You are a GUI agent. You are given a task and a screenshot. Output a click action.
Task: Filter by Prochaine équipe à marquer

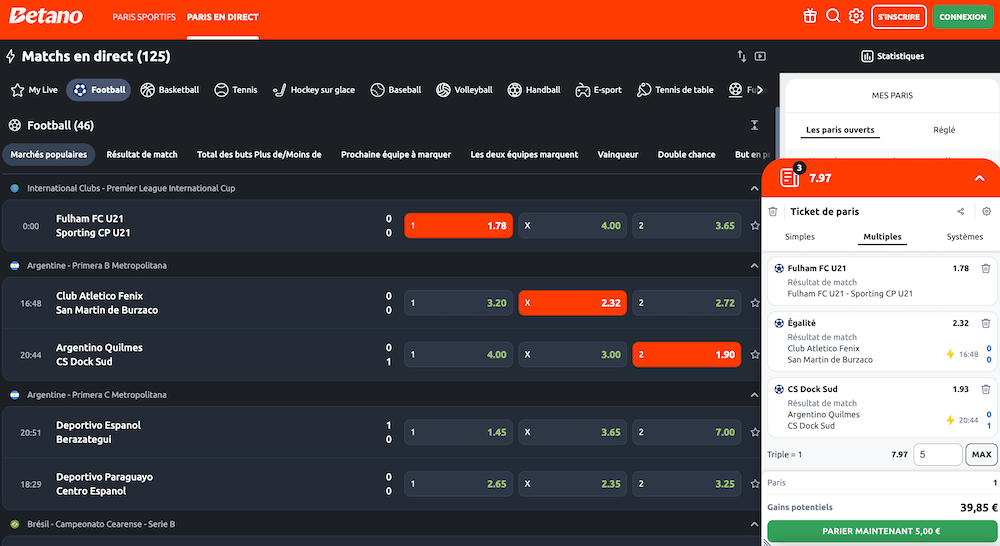click(x=395, y=154)
